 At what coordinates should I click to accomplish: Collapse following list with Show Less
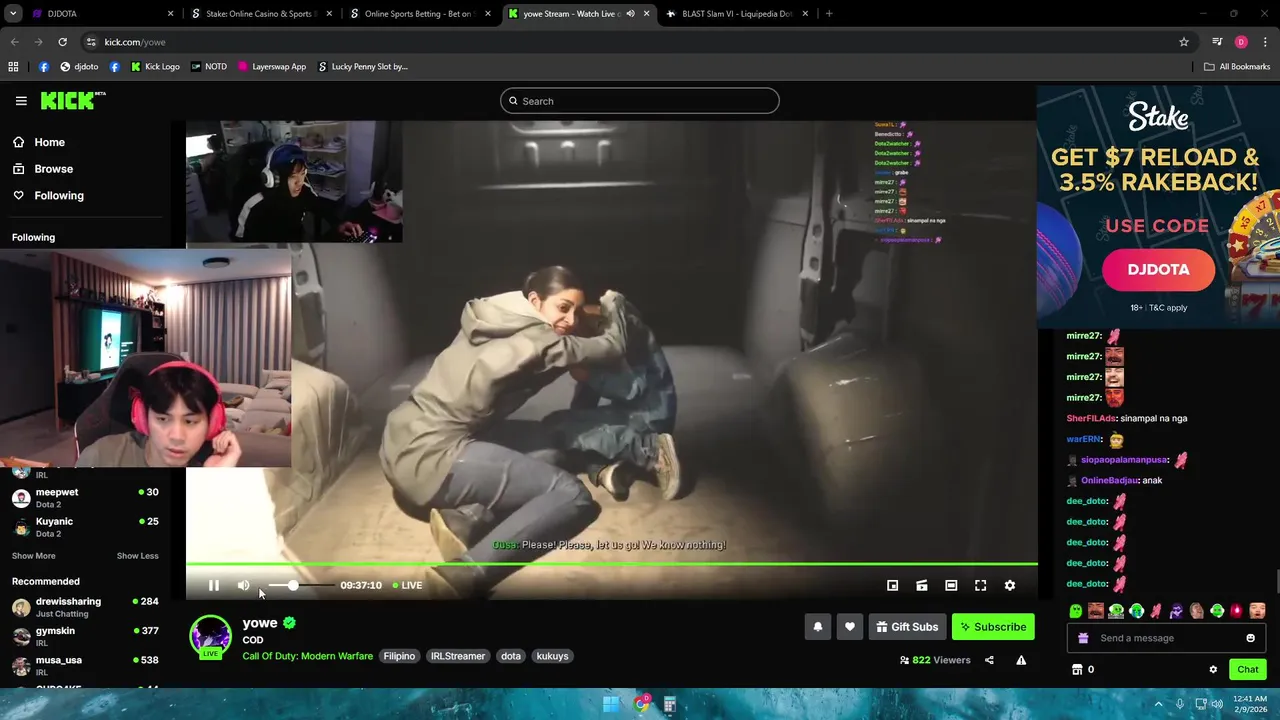click(137, 556)
